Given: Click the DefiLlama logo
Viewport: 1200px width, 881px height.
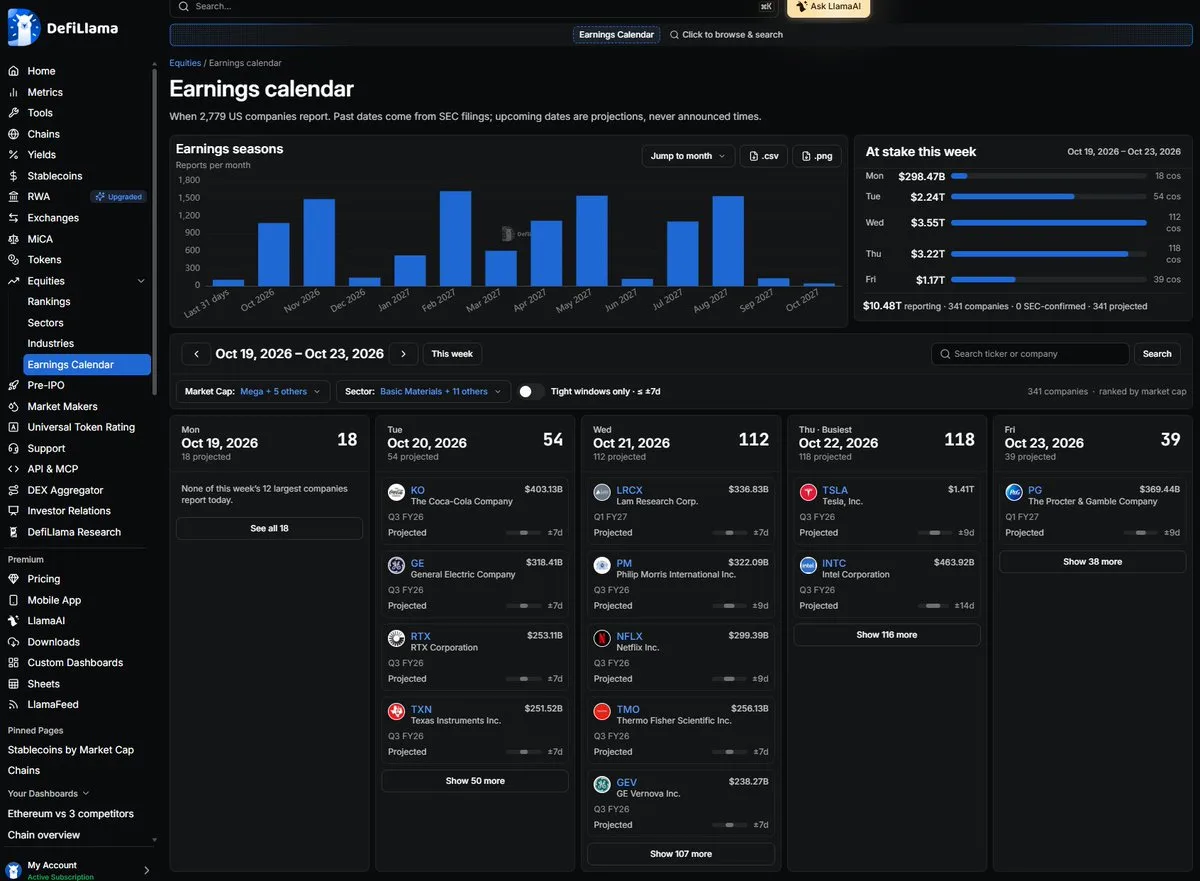Looking at the screenshot, I should tap(62, 28).
